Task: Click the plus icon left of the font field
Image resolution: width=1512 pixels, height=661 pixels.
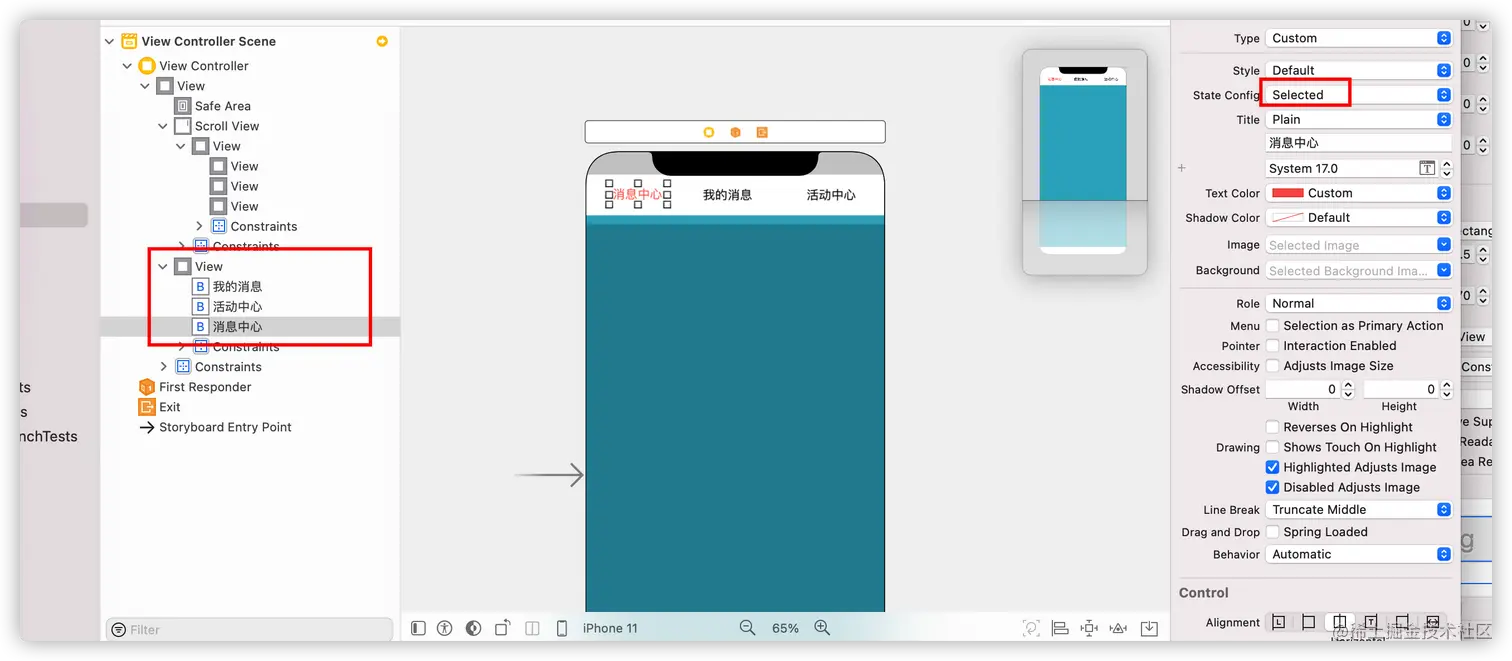Action: [x=1182, y=168]
